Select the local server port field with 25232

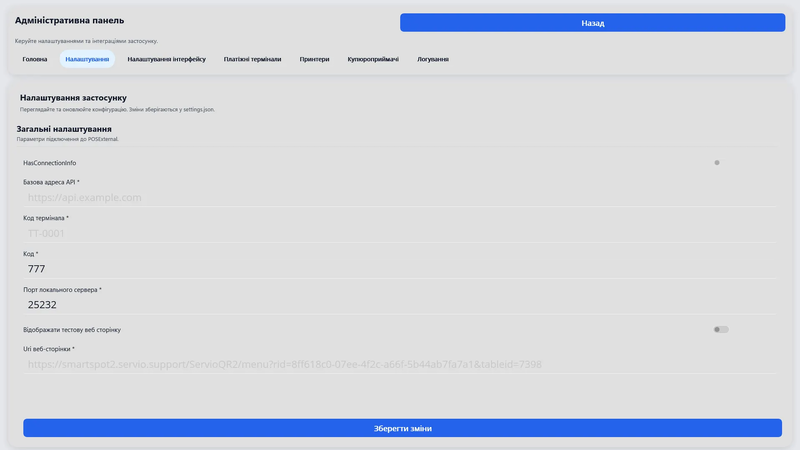point(400,305)
